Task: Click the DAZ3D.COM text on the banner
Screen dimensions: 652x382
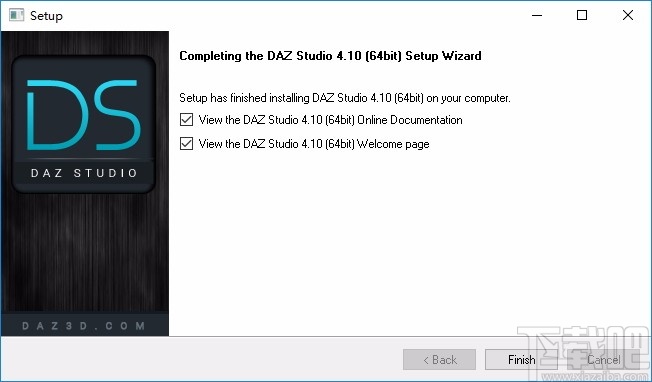Action: click(84, 326)
